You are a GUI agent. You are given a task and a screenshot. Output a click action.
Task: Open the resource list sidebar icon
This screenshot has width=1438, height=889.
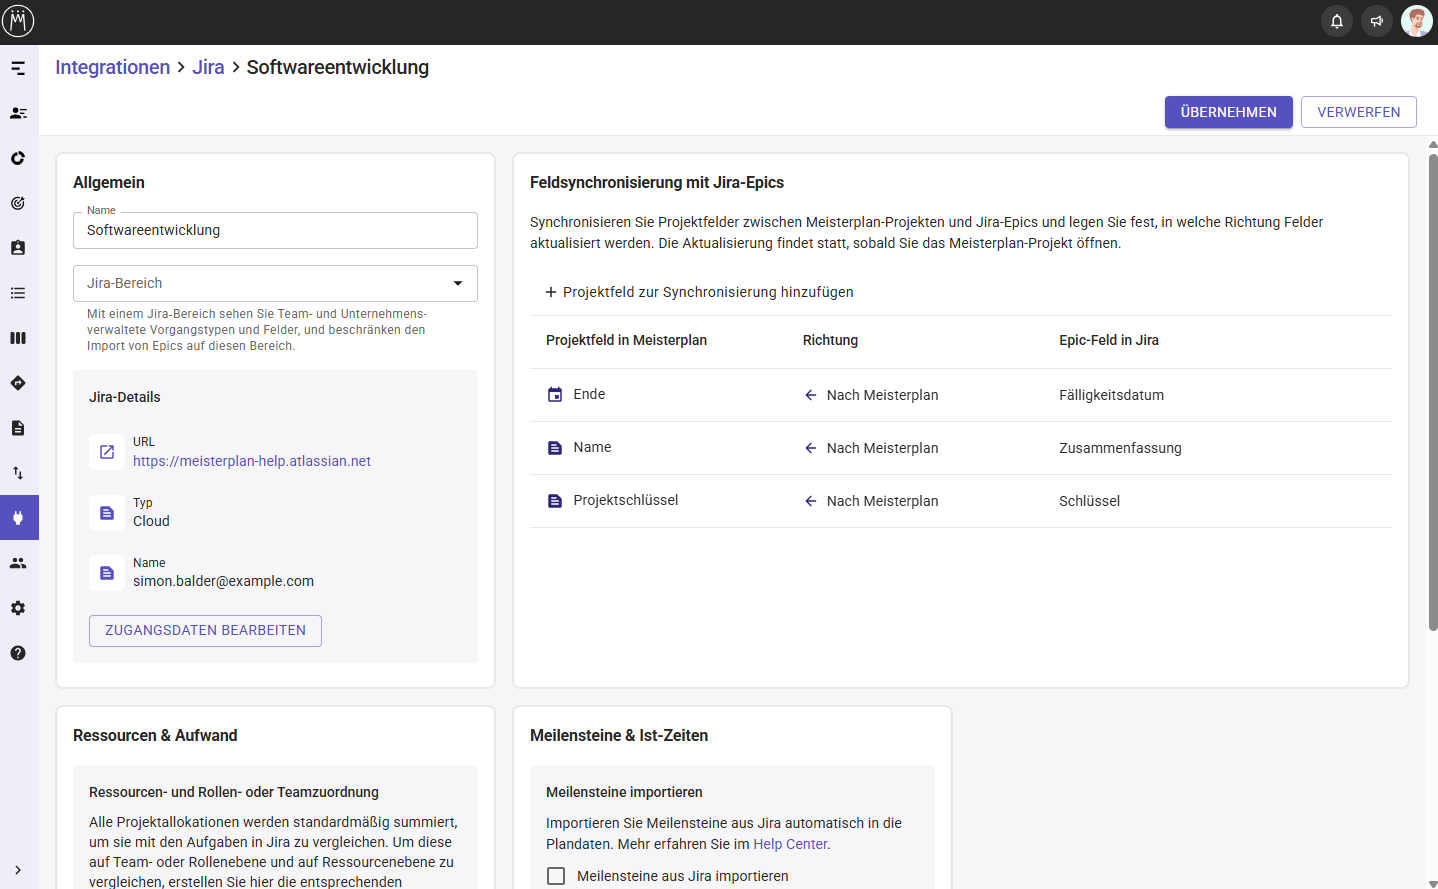point(18,113)
